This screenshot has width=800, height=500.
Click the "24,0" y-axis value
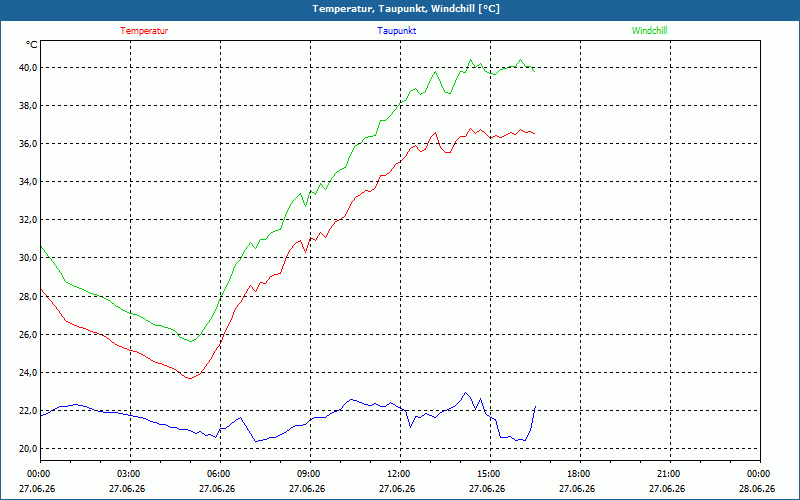[28, 372]
